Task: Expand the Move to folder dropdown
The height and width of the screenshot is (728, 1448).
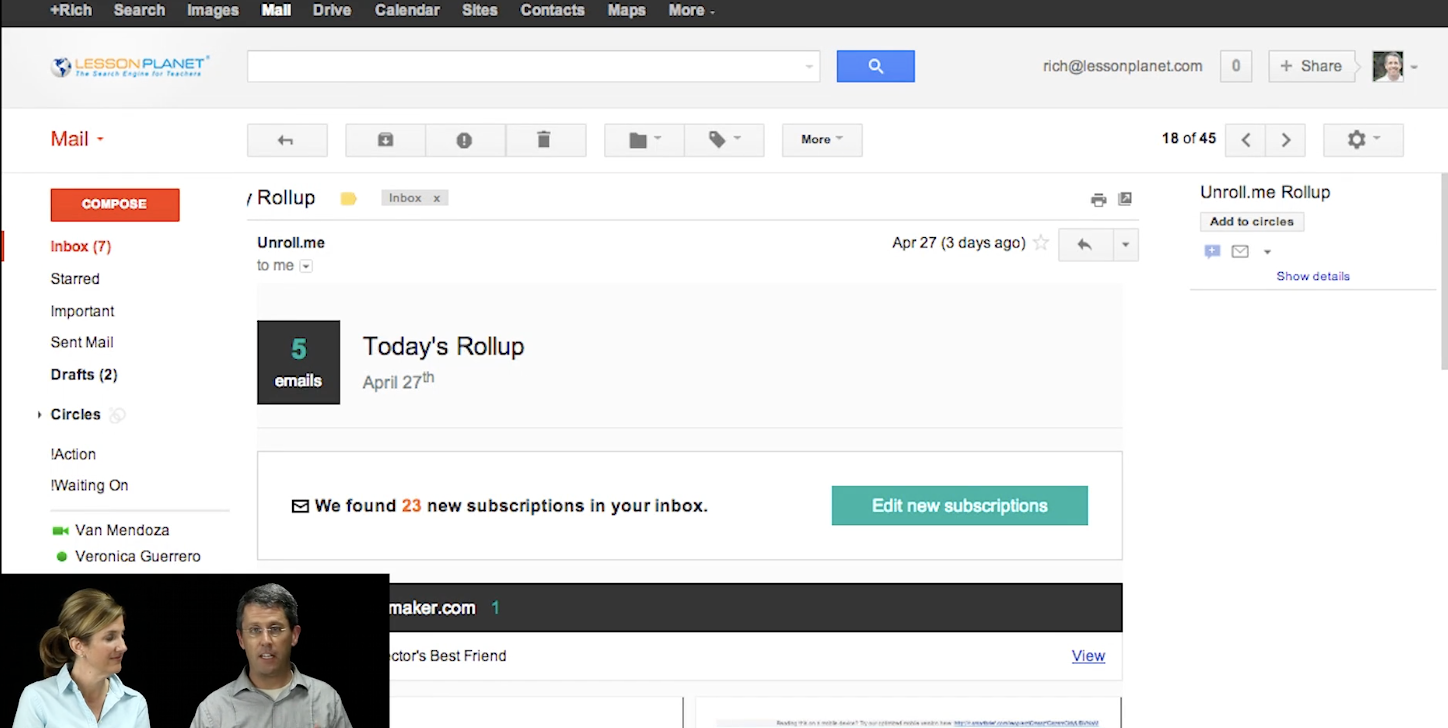Action: tap(643, 140)
